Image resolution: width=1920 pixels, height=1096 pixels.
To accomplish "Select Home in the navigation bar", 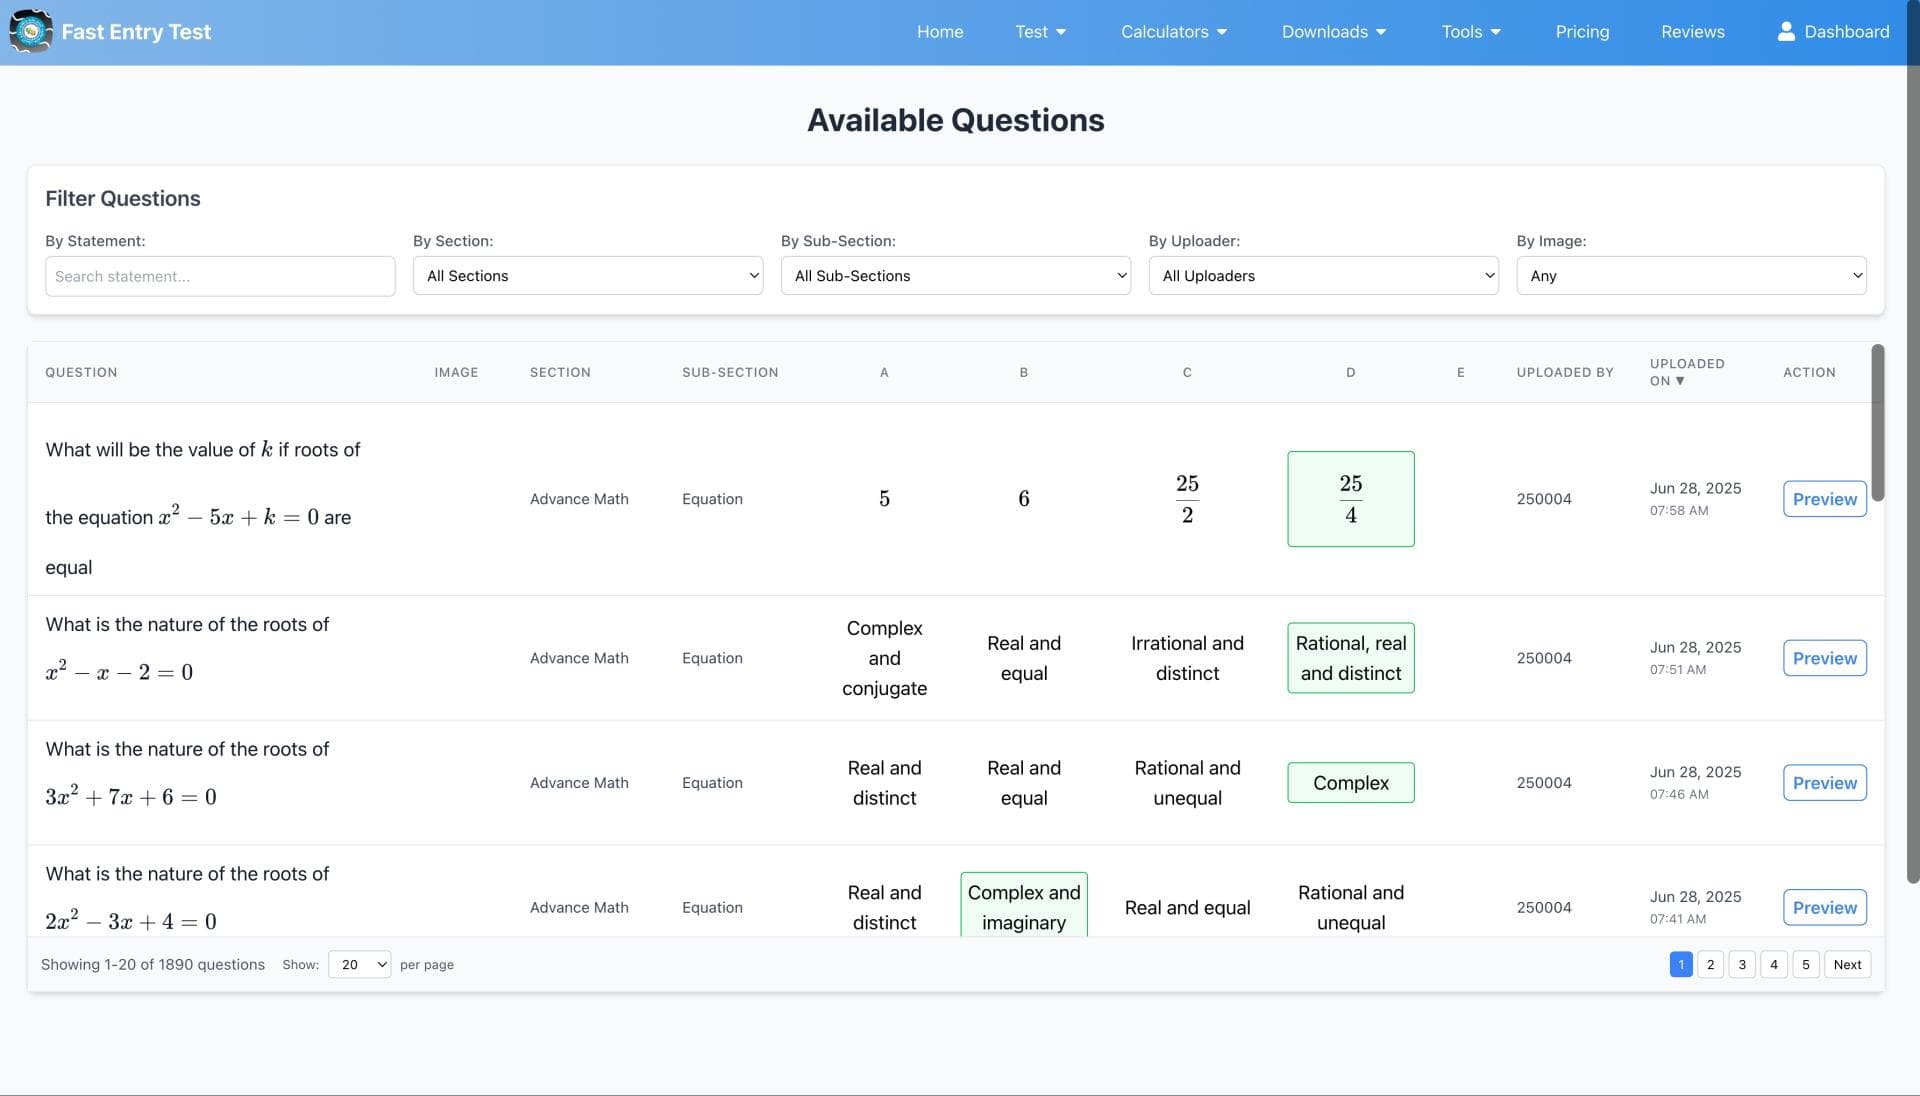I will pos(940,31).
